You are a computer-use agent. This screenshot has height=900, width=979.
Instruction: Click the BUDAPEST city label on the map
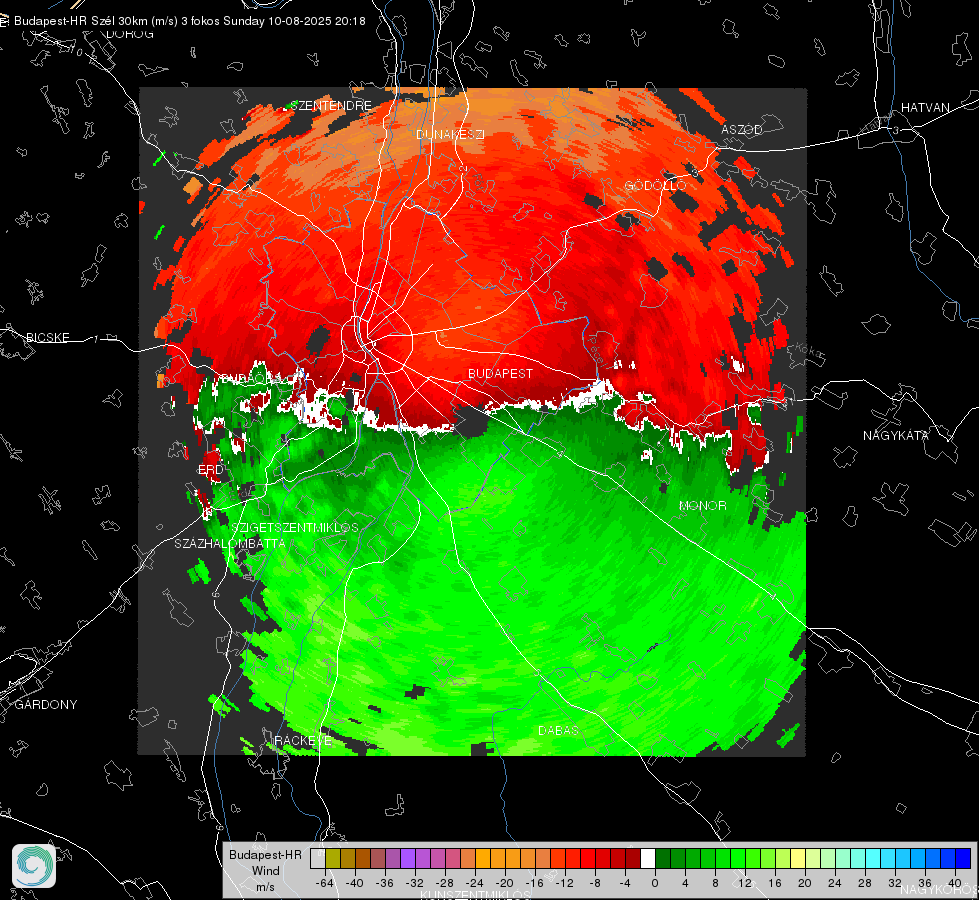[501, 373]
